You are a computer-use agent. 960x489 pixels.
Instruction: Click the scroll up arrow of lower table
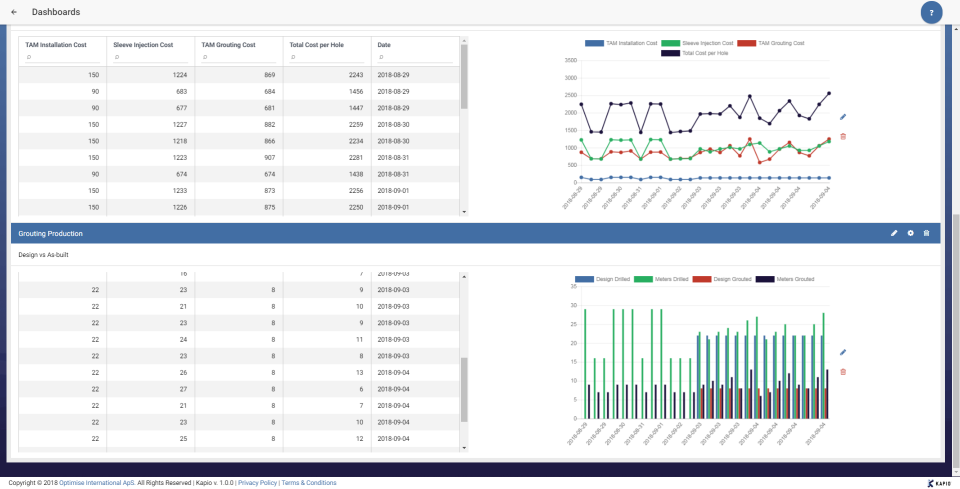464,277
